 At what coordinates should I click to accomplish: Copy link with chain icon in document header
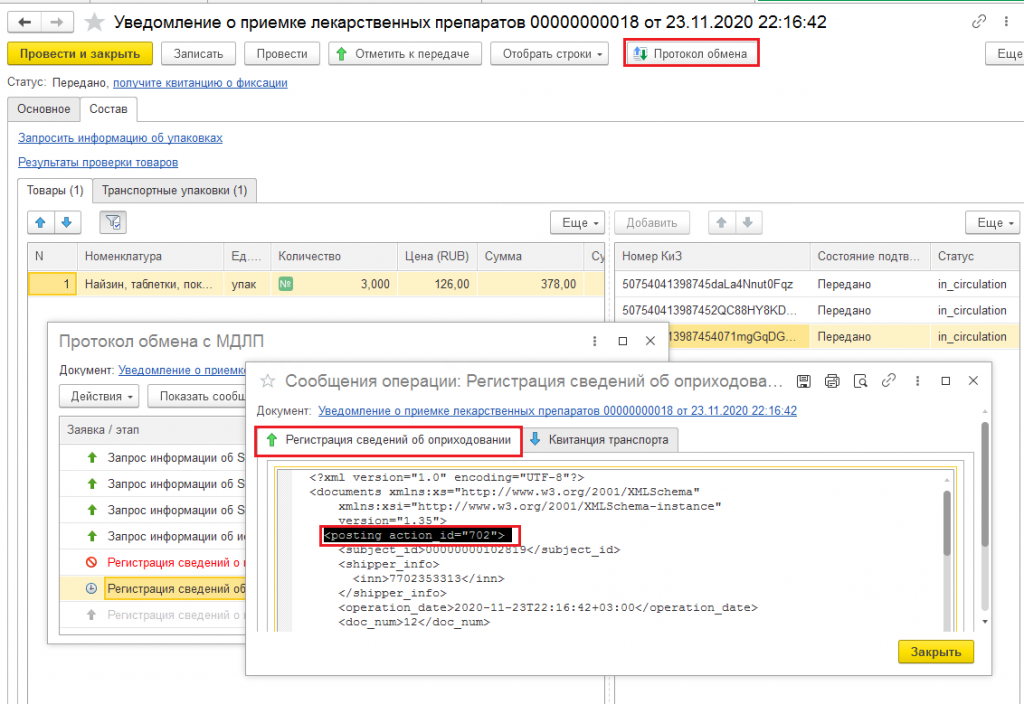pos(978,22)
